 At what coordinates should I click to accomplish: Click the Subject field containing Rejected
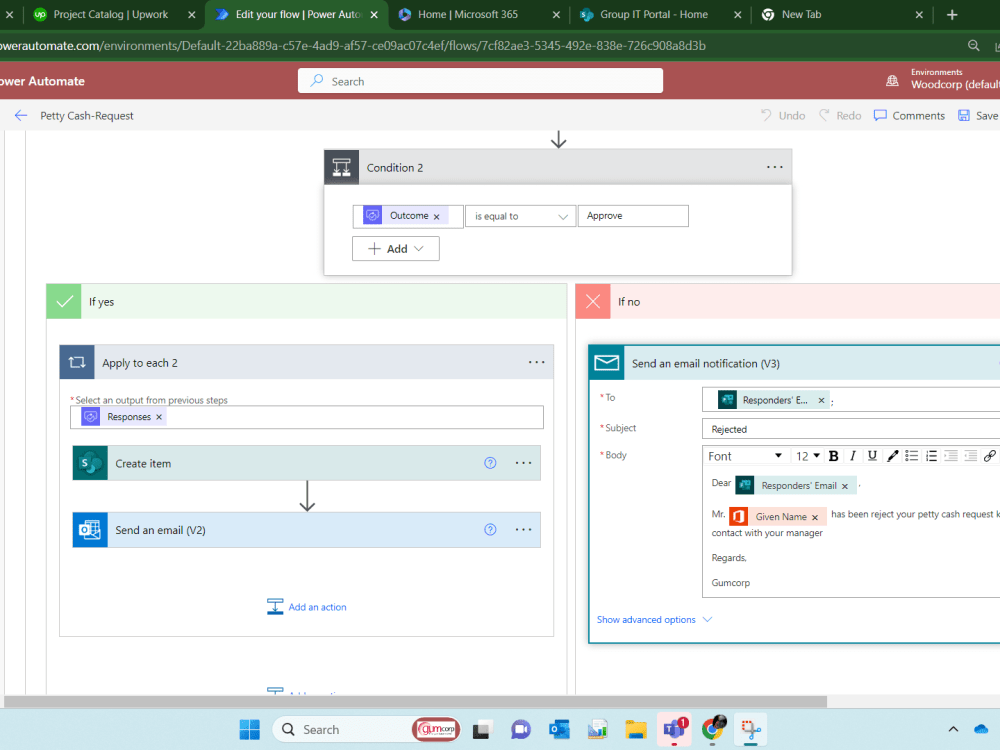851,429
